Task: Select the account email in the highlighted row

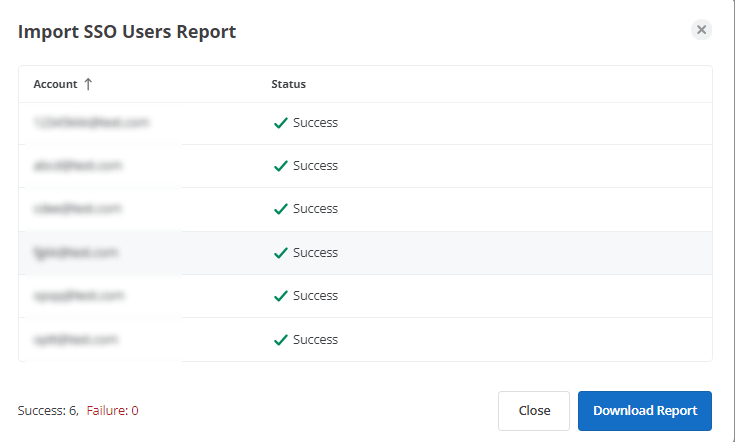Action: (76, 252)
